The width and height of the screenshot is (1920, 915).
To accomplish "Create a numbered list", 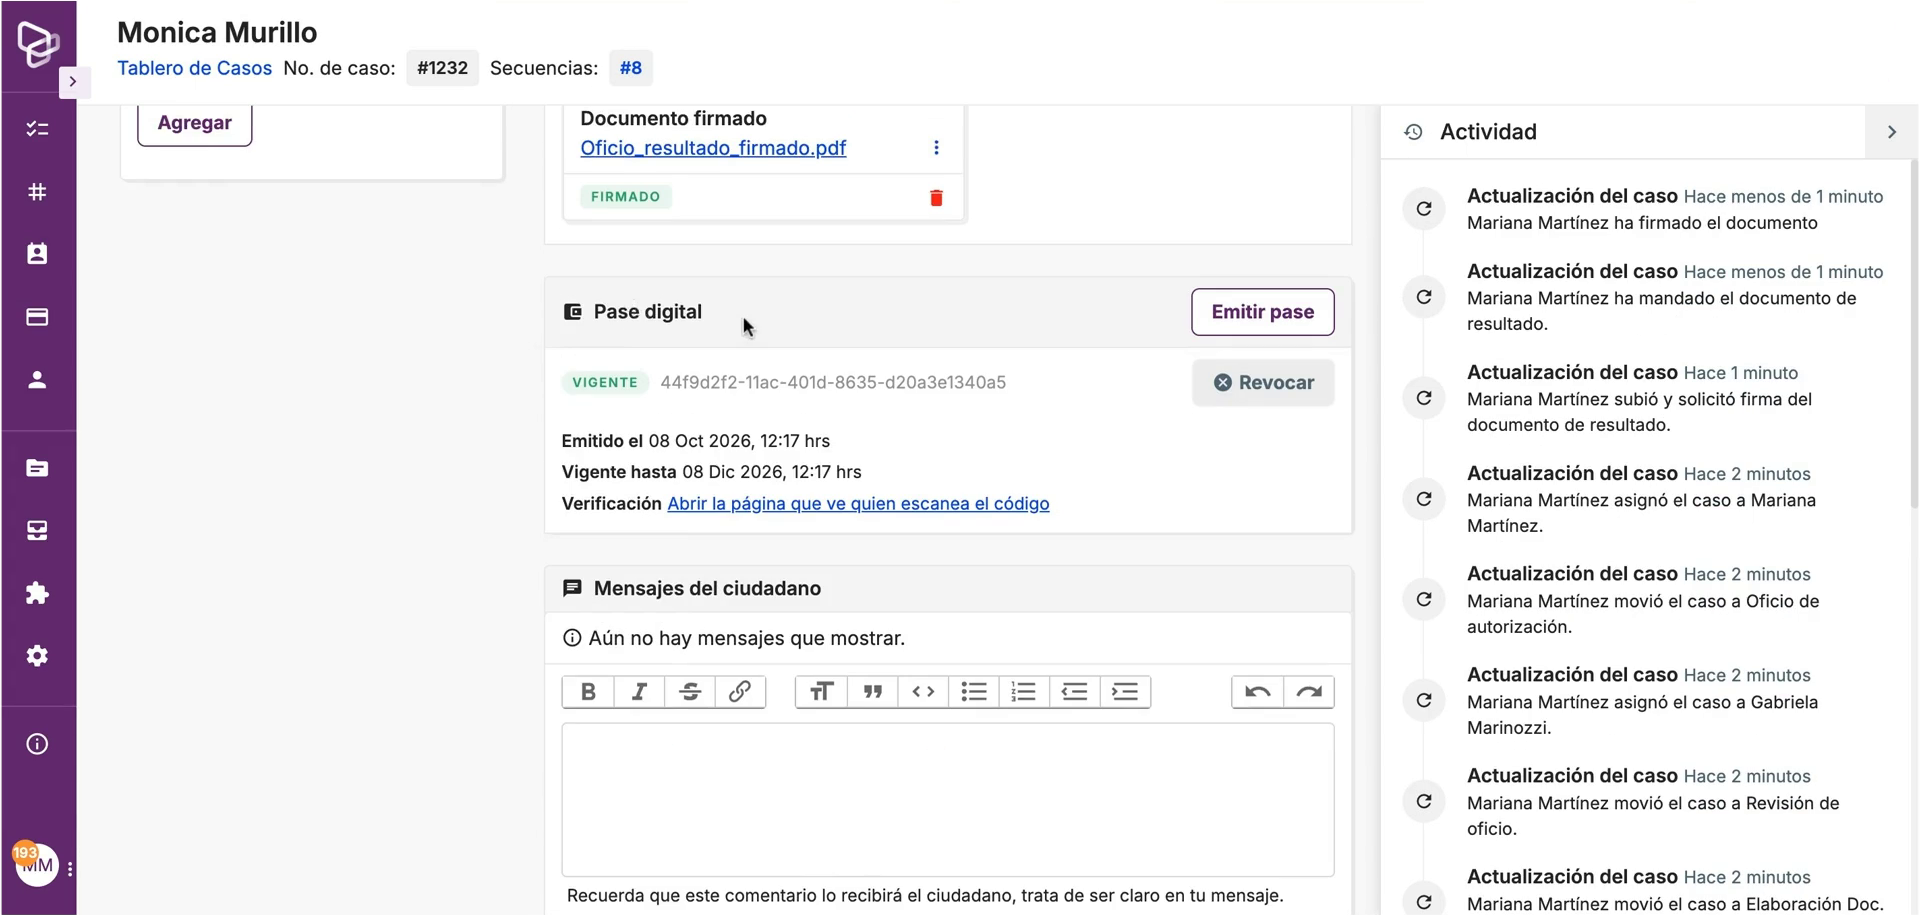I will tap(1024, 692).
